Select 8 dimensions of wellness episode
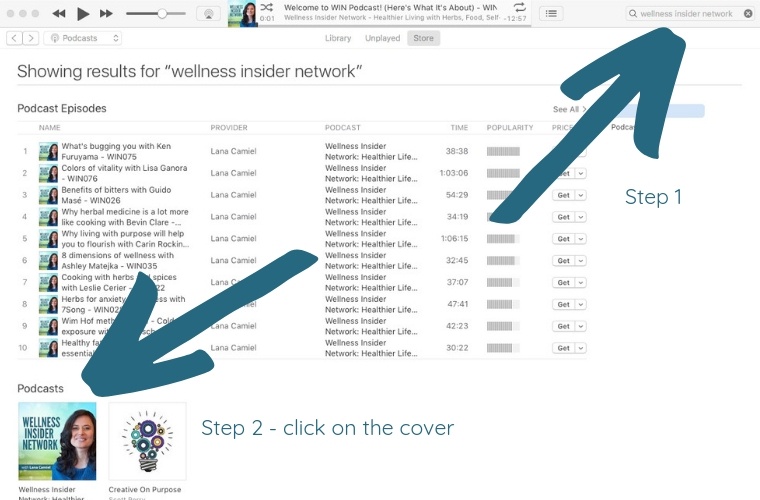 (x=117, y=260)
